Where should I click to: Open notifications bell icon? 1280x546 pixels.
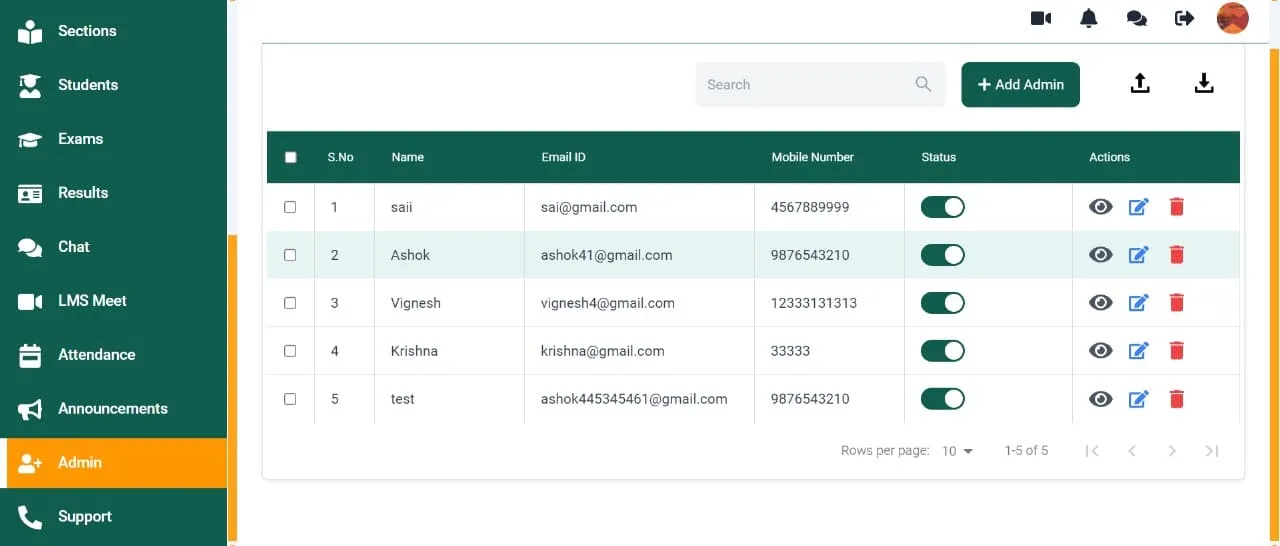1089,18
